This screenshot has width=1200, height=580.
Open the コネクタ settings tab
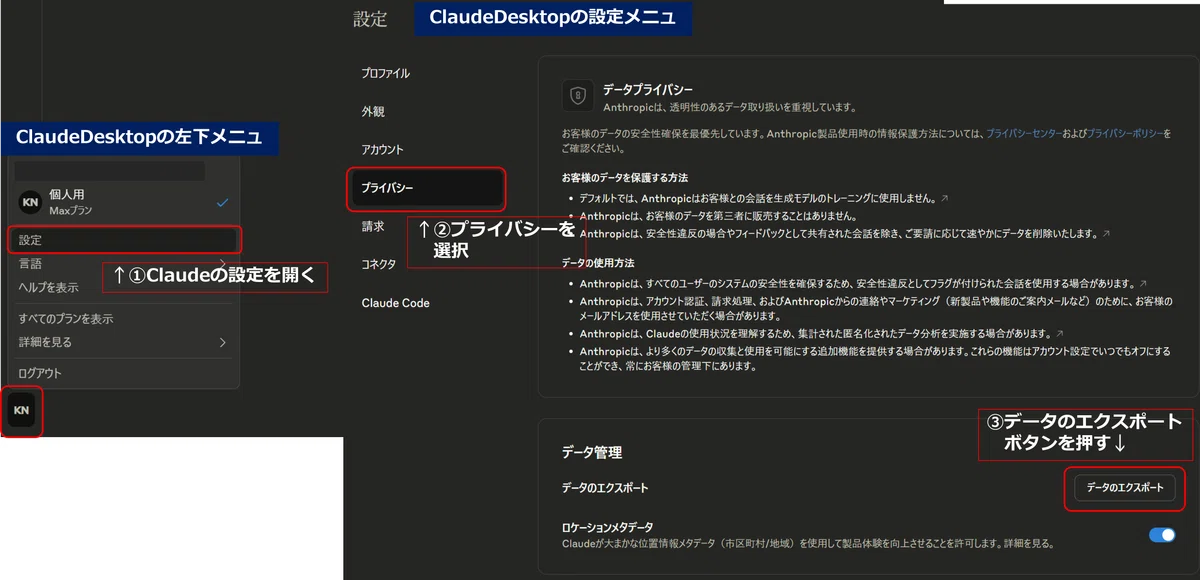379,265
